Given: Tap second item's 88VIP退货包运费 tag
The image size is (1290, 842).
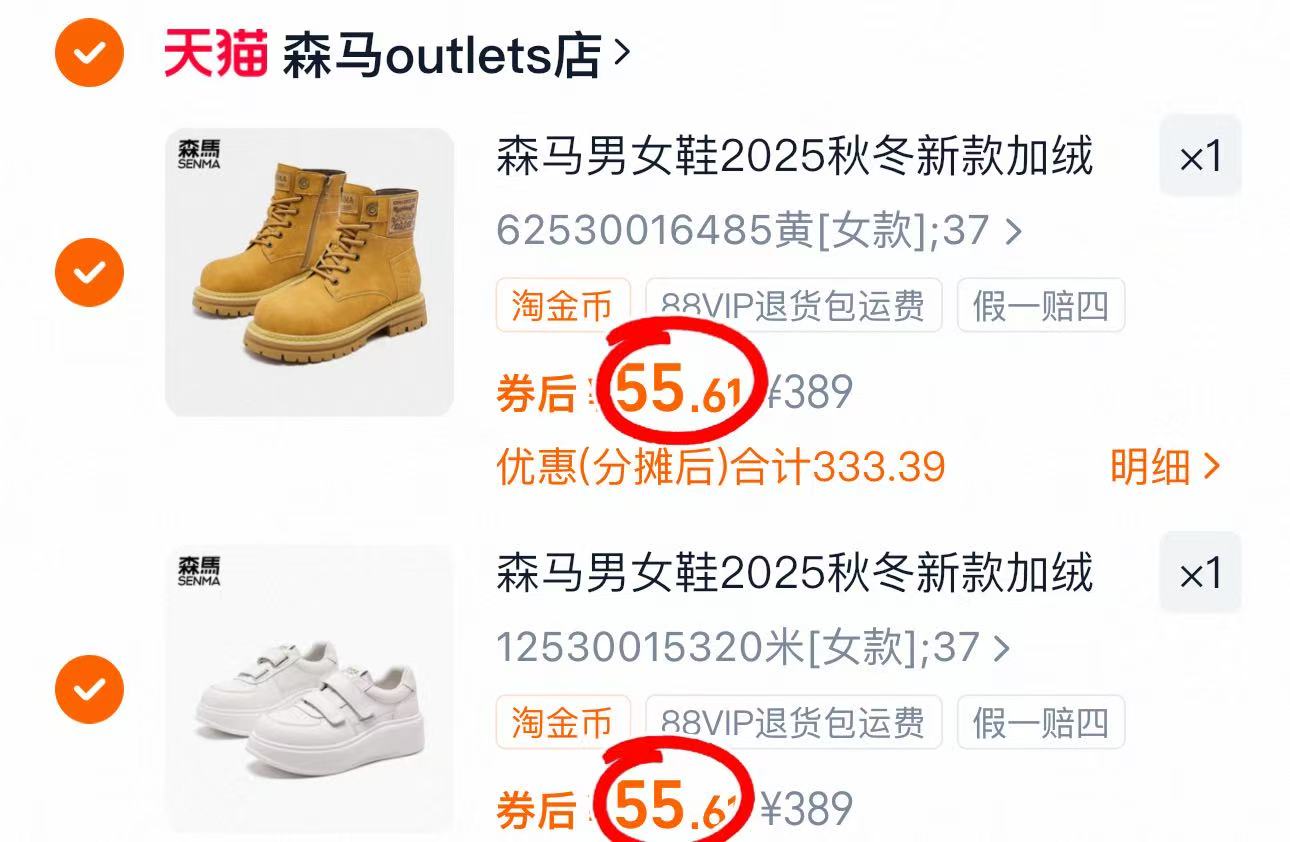Looking at the screenshot, I should pyautogui.click(x=794, y=722).
